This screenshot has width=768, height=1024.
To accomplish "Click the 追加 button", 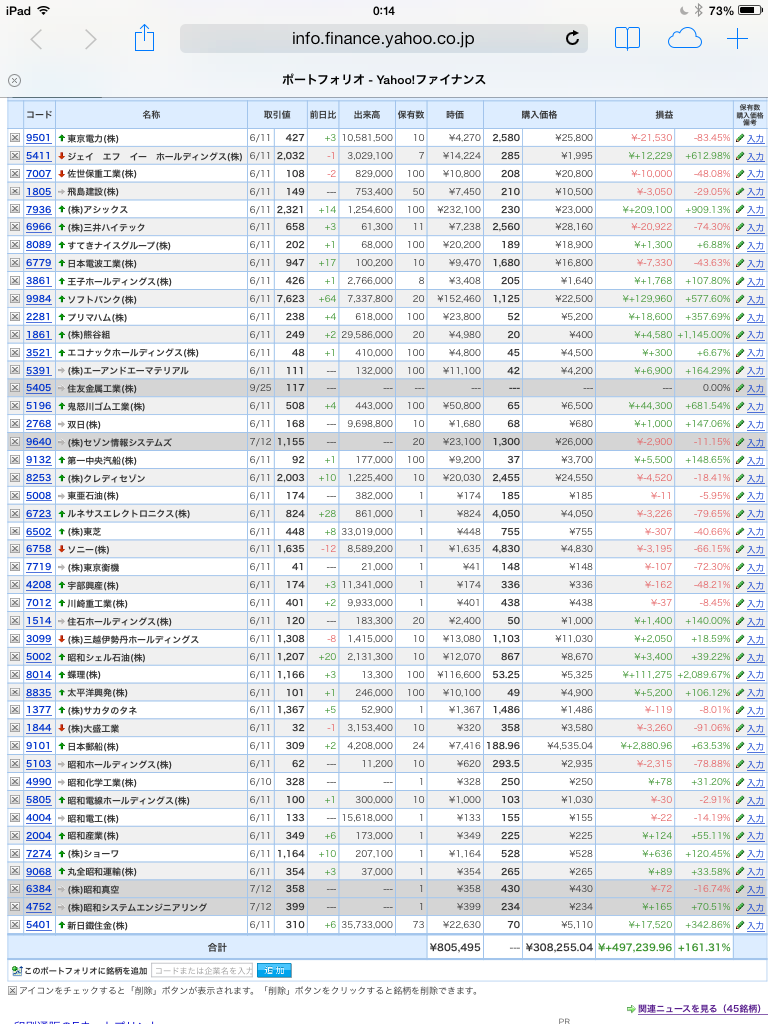I will point(274,970).
